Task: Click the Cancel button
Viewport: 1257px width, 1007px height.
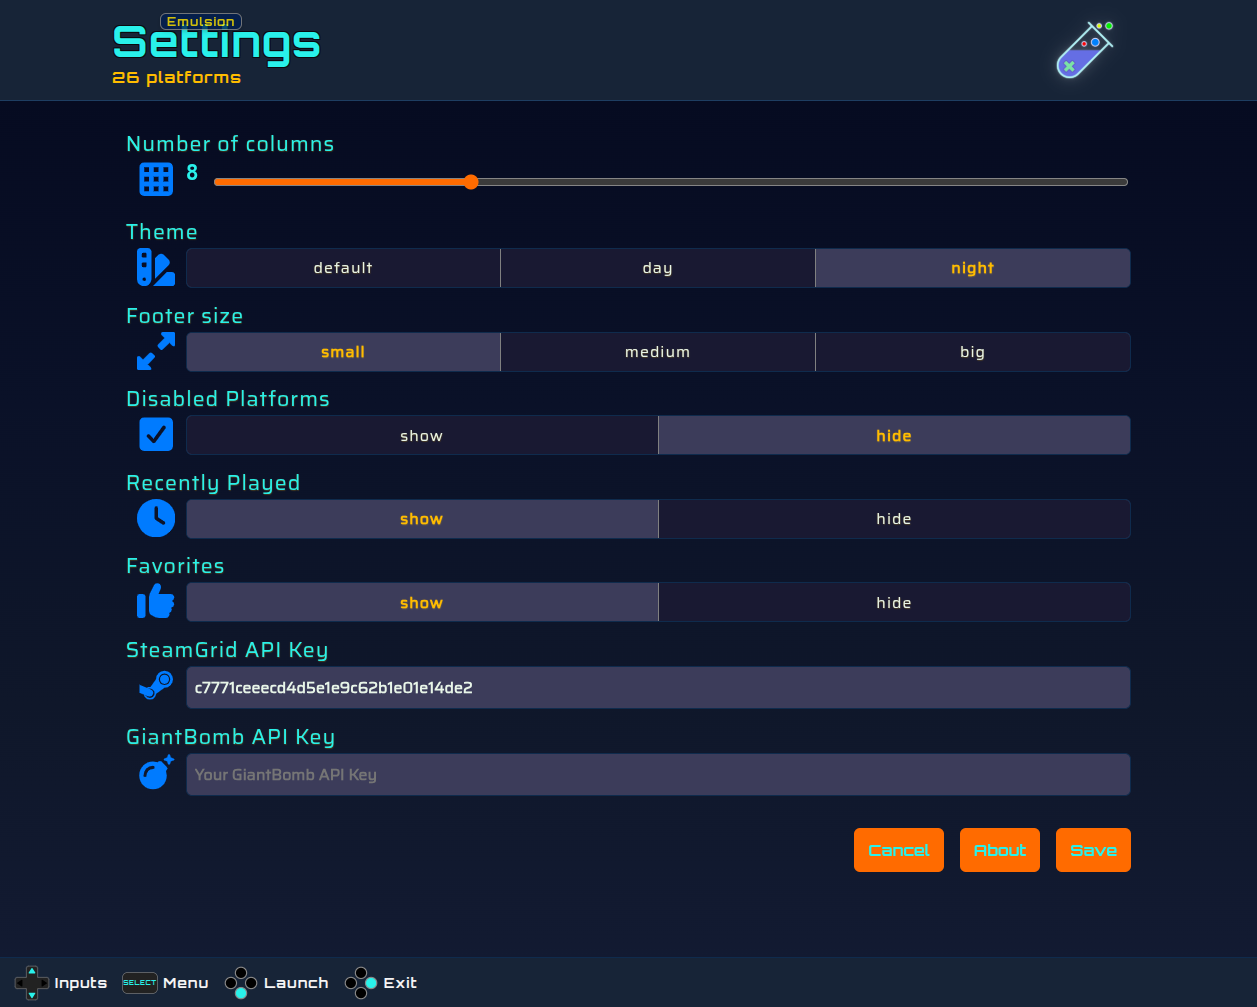Action: point(899,850)
